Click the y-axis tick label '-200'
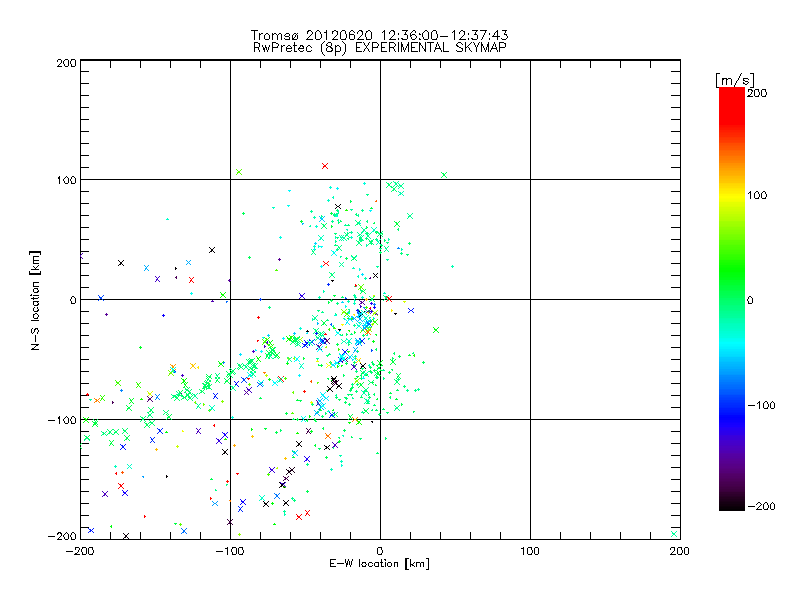800x600 pixels. tap(62, 536)
